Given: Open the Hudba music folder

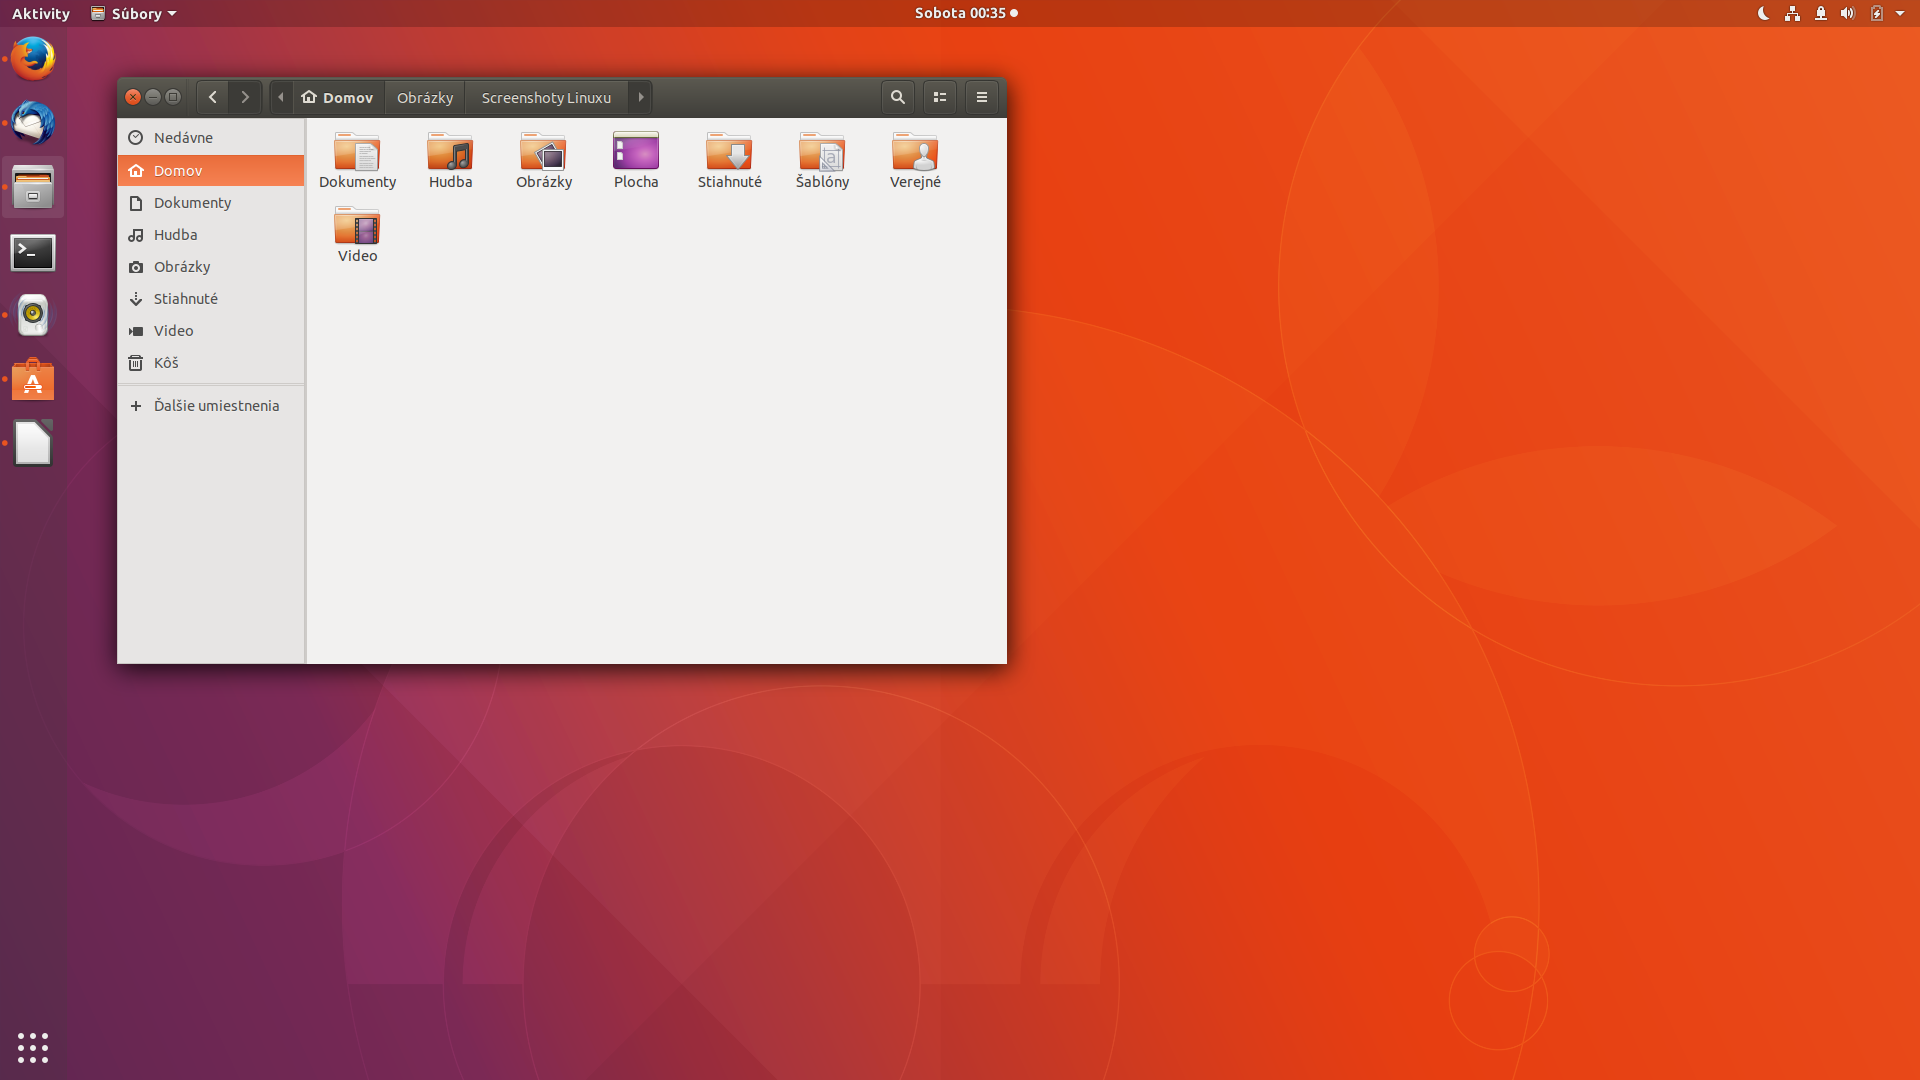Looking at the screenshot, I should (450, 152).
